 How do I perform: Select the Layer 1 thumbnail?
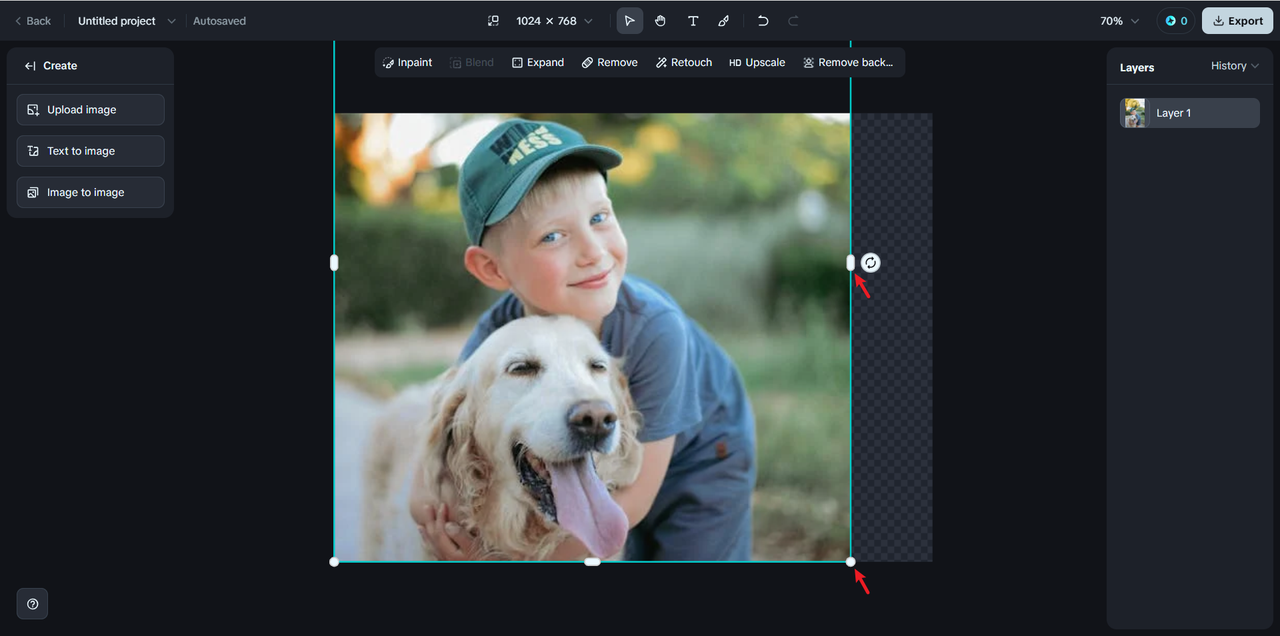(1135, 113)
